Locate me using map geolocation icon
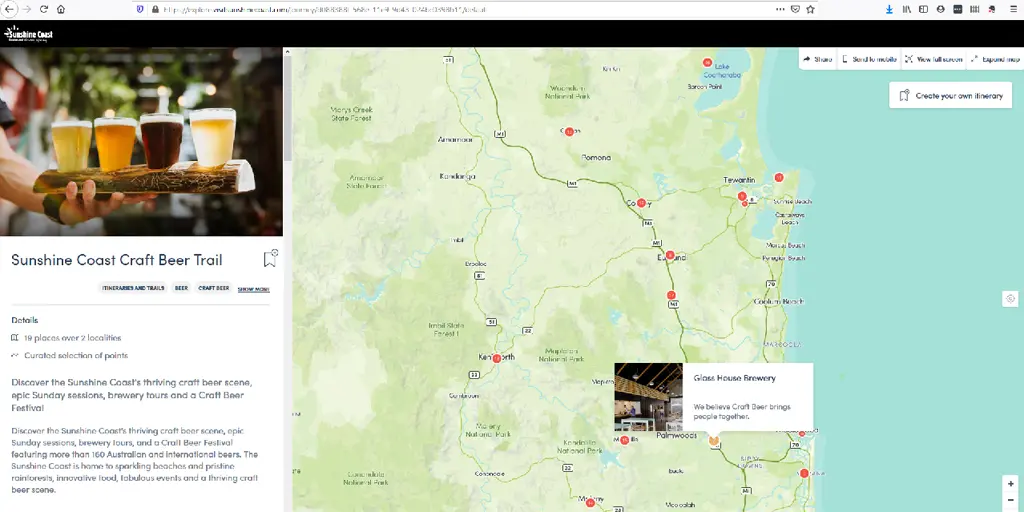The height and width of the screenshot is (512, 1024). click(x=1010, y=299)
